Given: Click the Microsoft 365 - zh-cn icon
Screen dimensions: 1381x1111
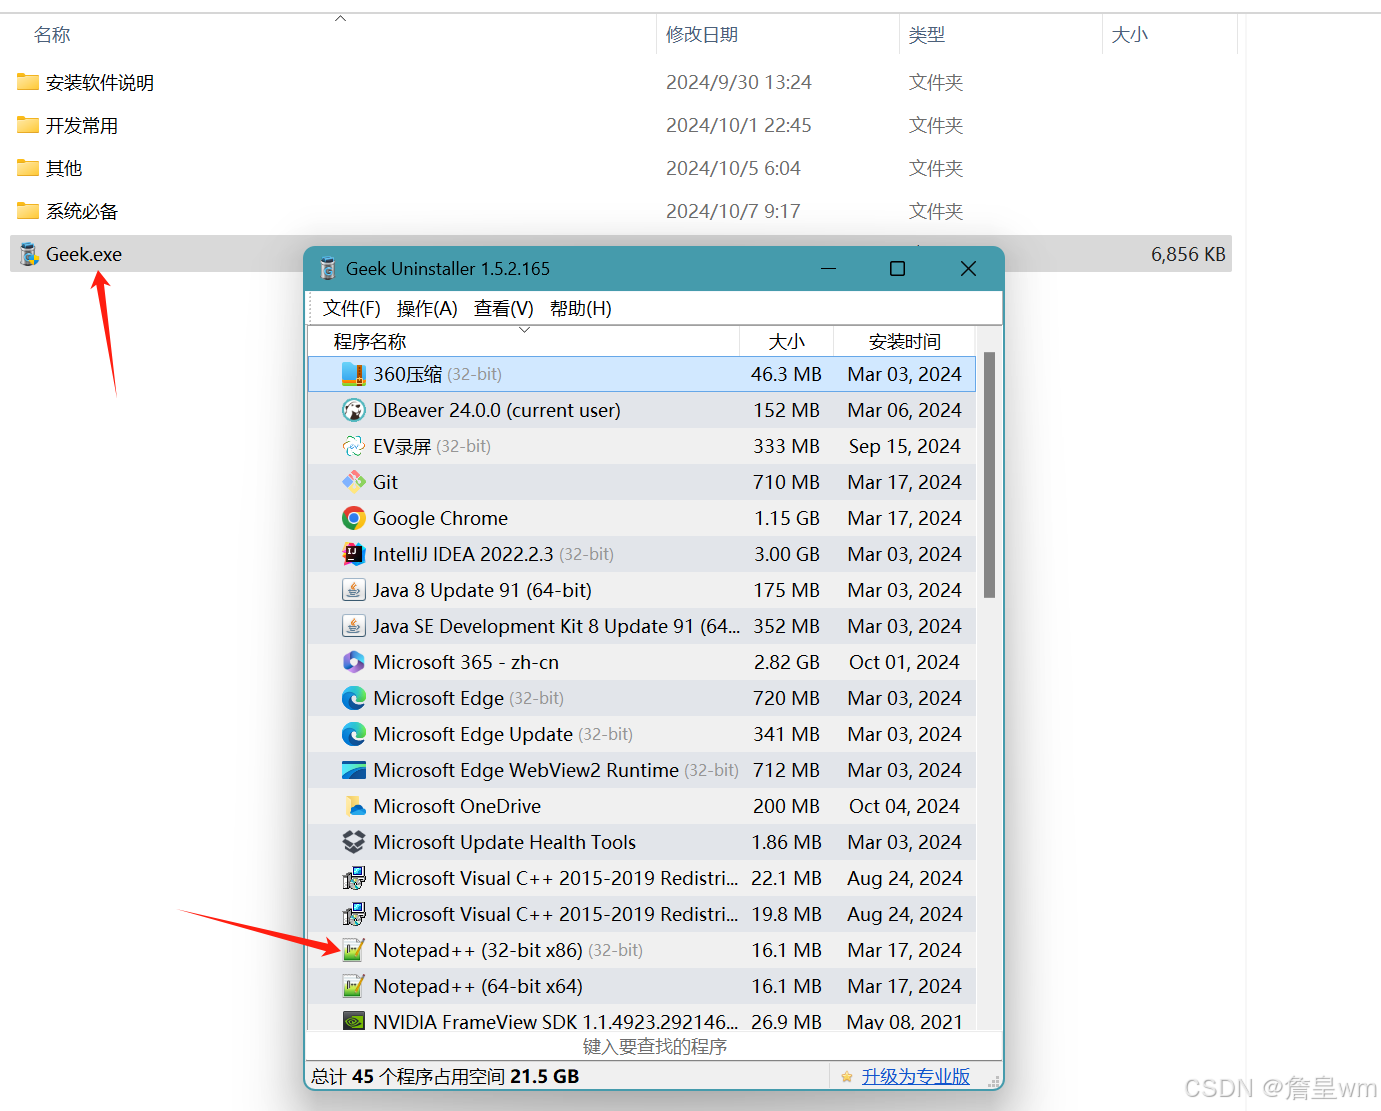Looking at the screenshot, I should tap(354, 662).
